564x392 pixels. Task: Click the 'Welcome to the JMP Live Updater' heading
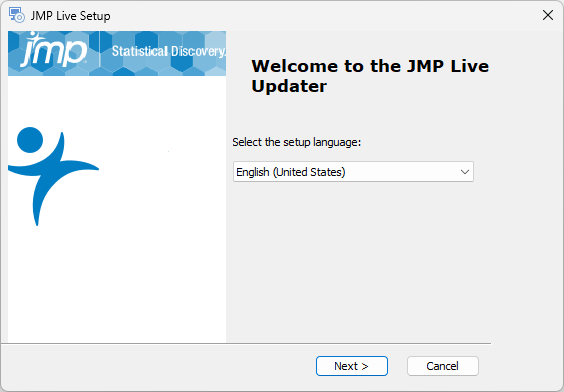(370, 76)
